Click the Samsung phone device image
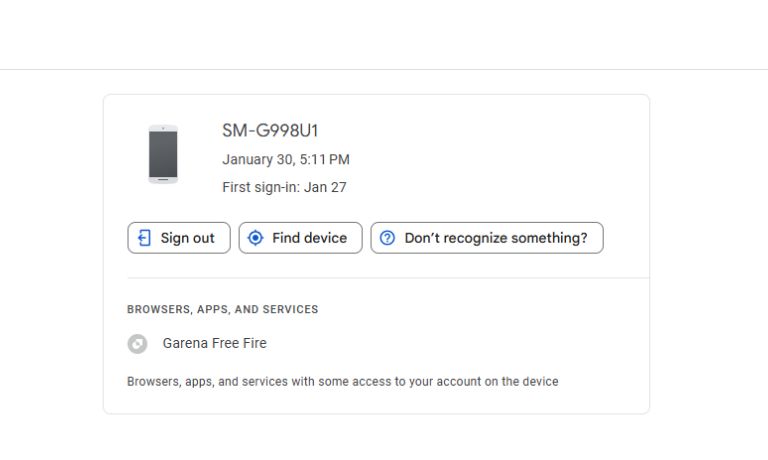This screenshot has height=460, width=768. pyautogui.click(x=162, y=155)
